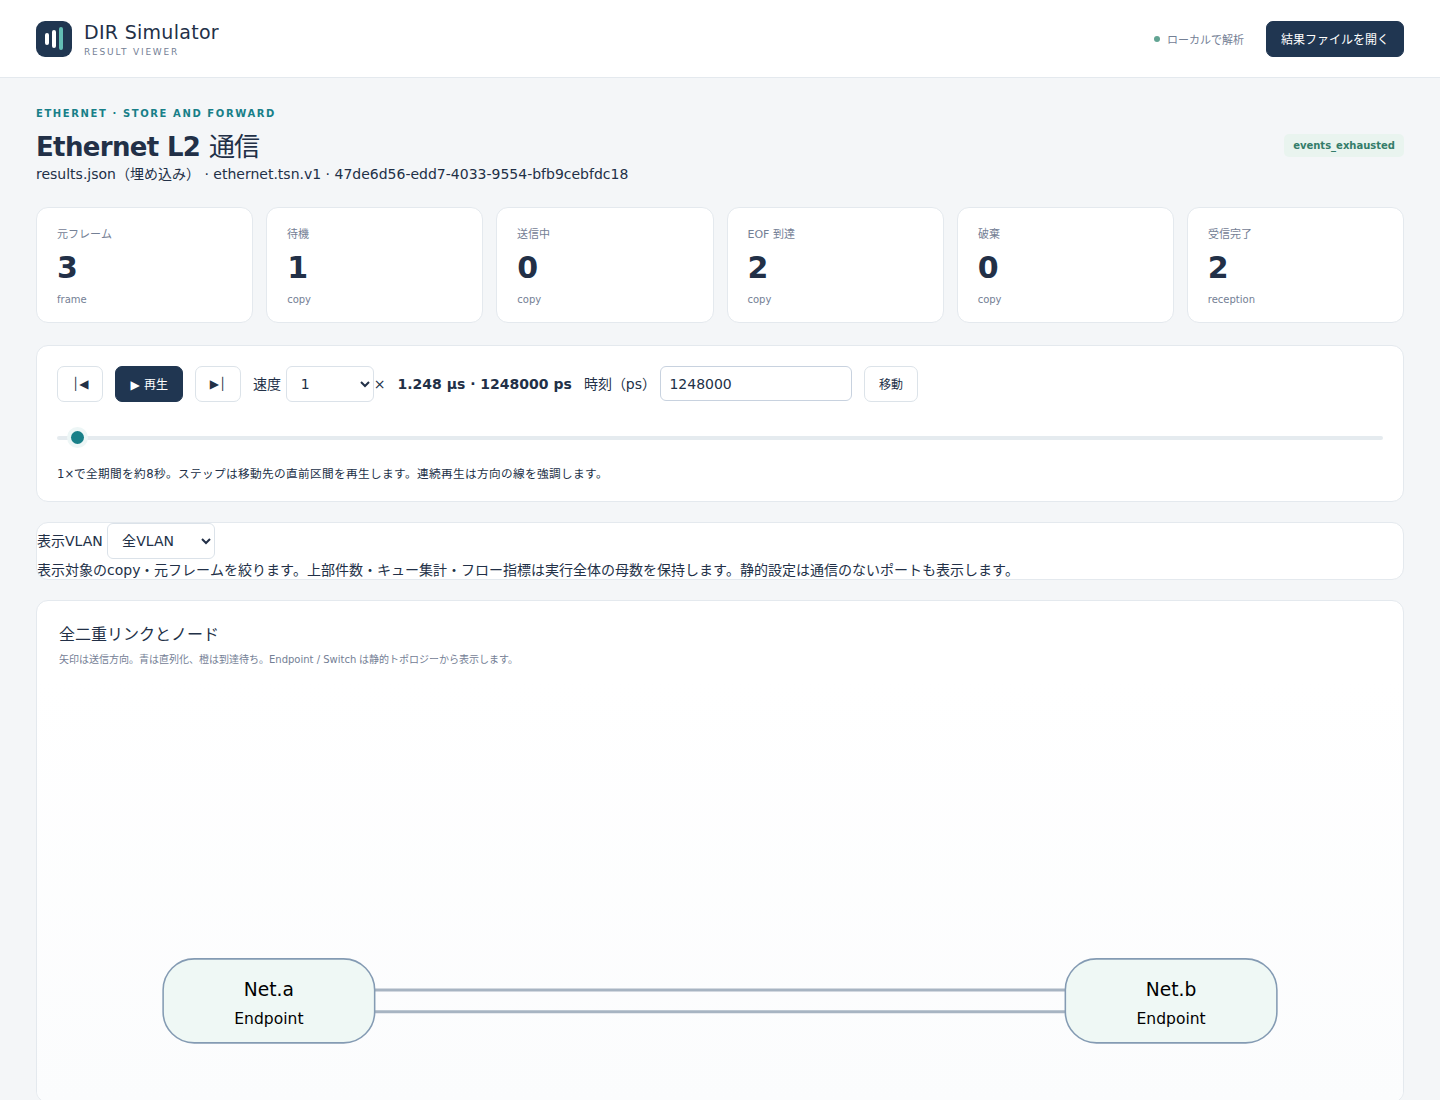1440x1100 pixels.
Task: Select the Net.a Endpoint node
Action: click(x=269, y=1001)
